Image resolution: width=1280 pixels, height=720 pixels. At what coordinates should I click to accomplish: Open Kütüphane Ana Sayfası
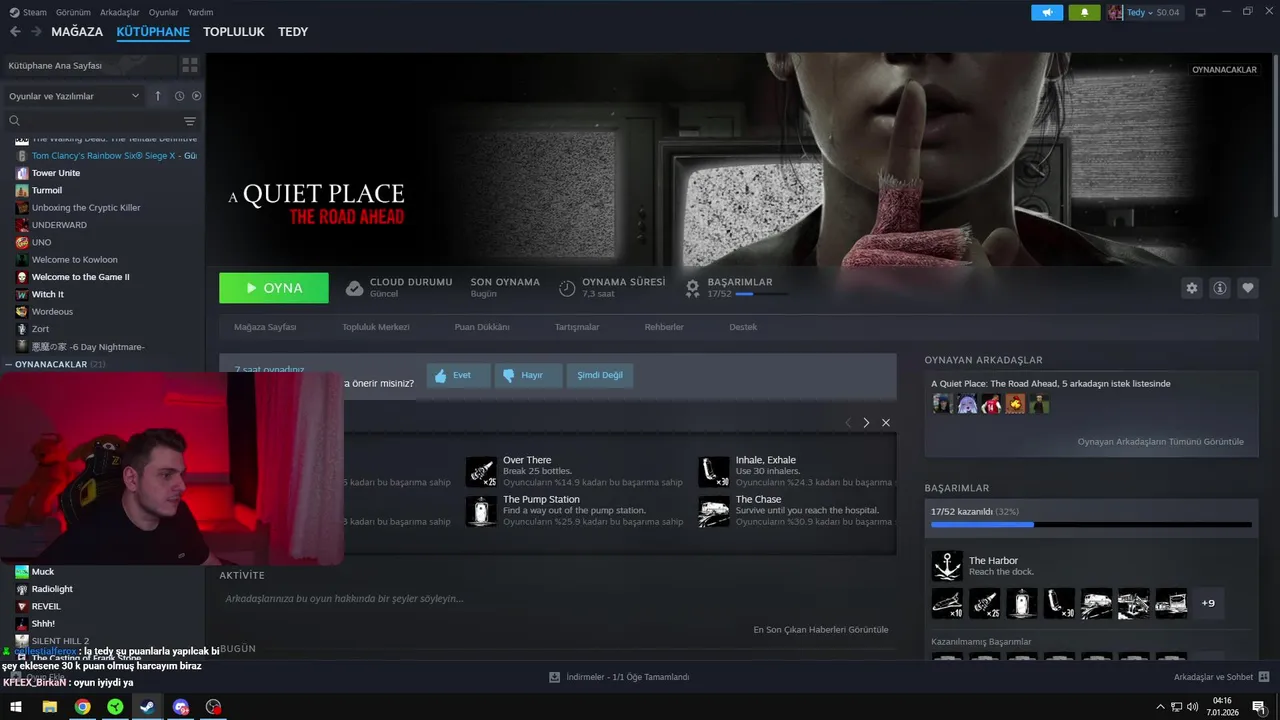tap(88, 65)
